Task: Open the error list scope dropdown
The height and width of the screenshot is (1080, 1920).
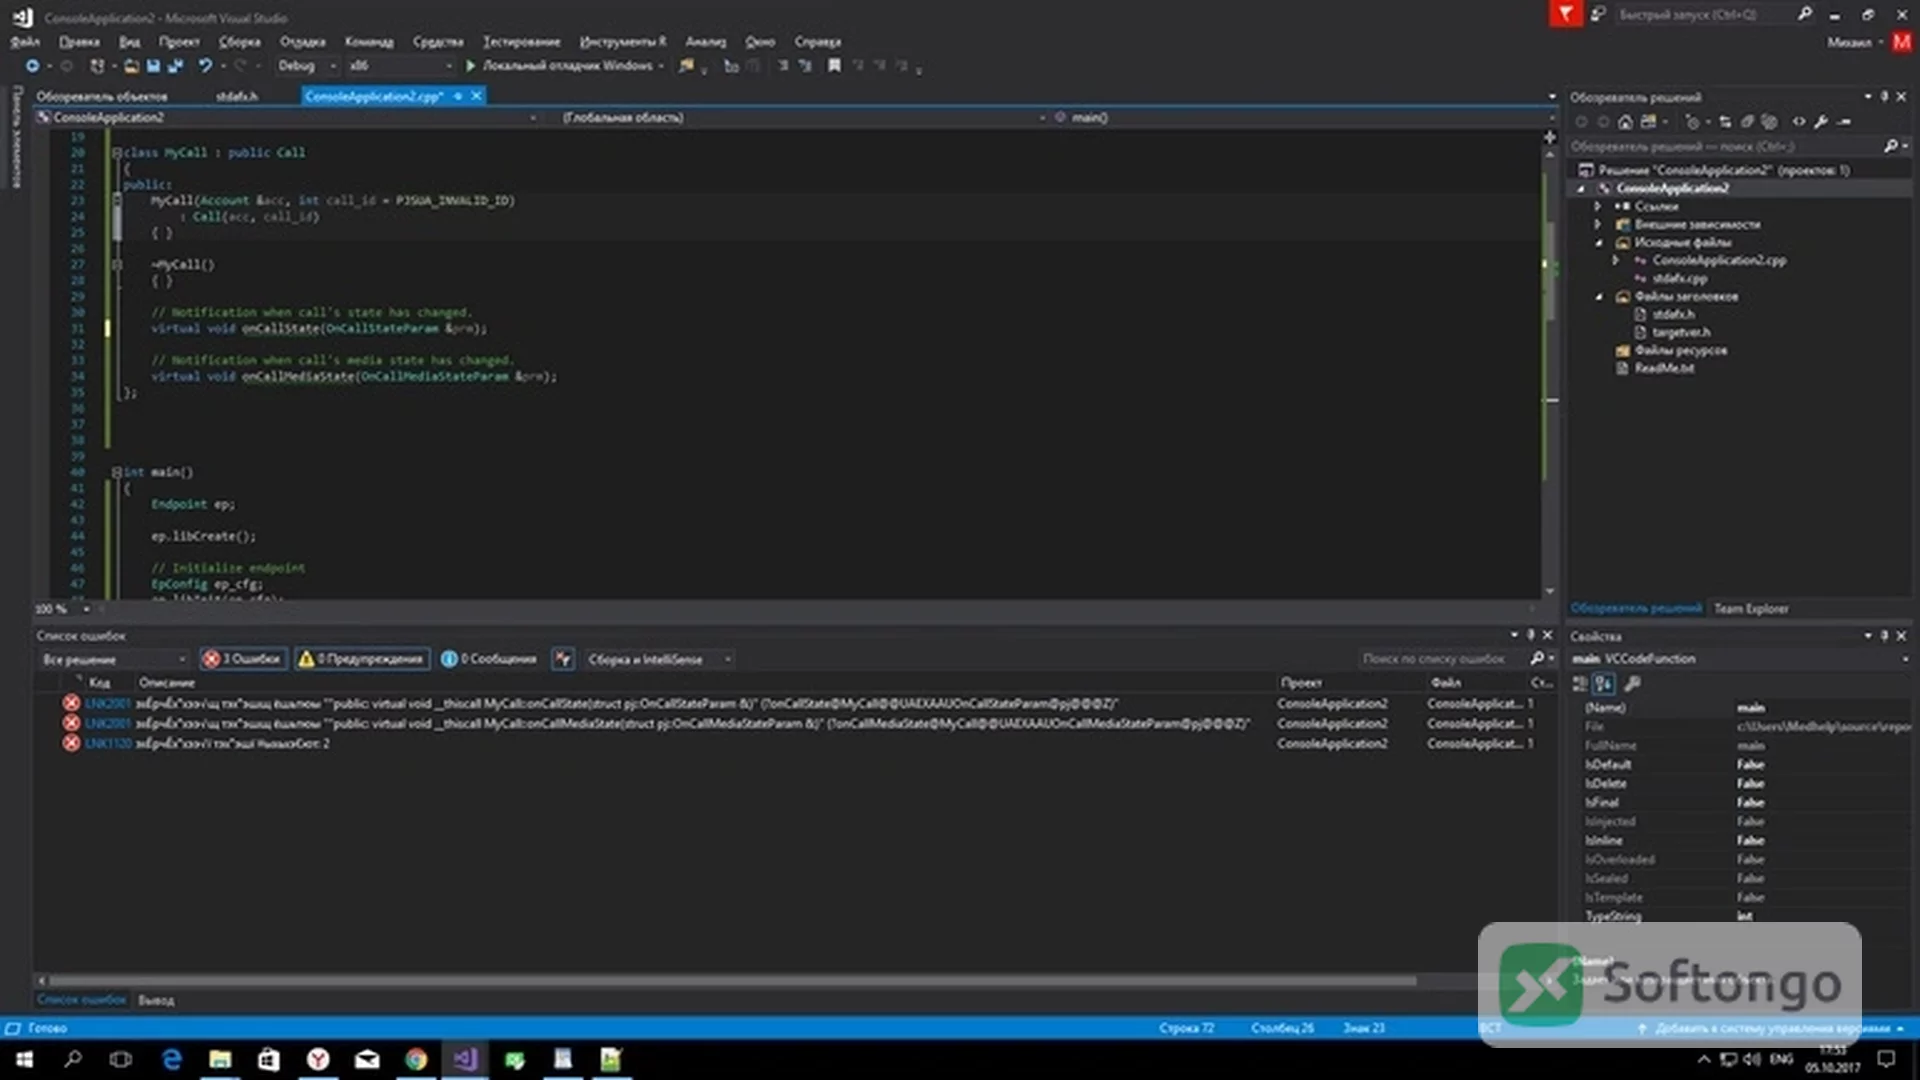Action: click(x=114, y=659)
